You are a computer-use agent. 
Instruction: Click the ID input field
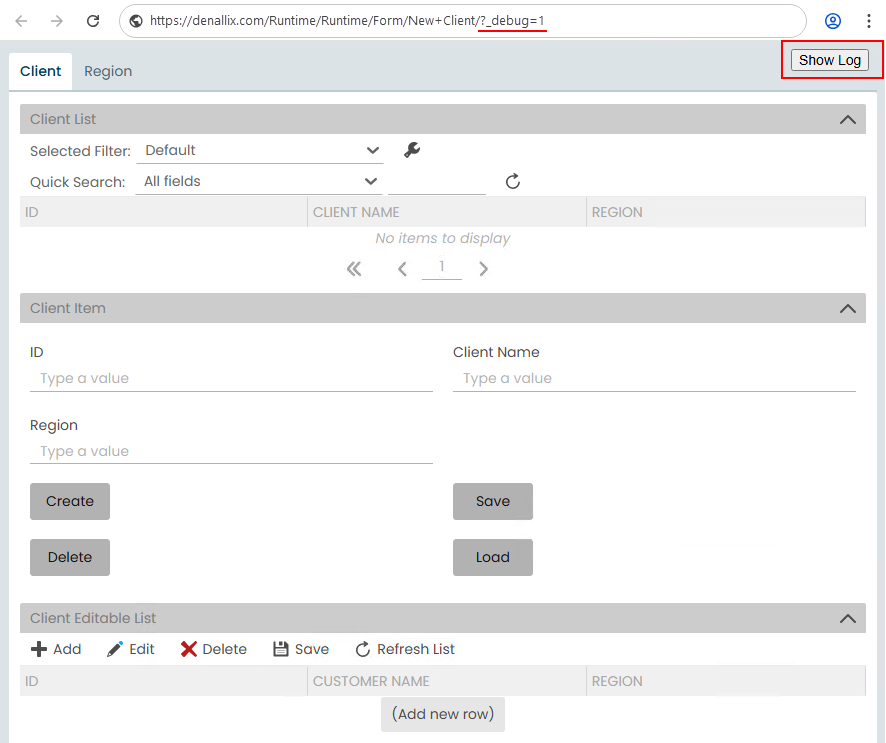pos(231,378)
